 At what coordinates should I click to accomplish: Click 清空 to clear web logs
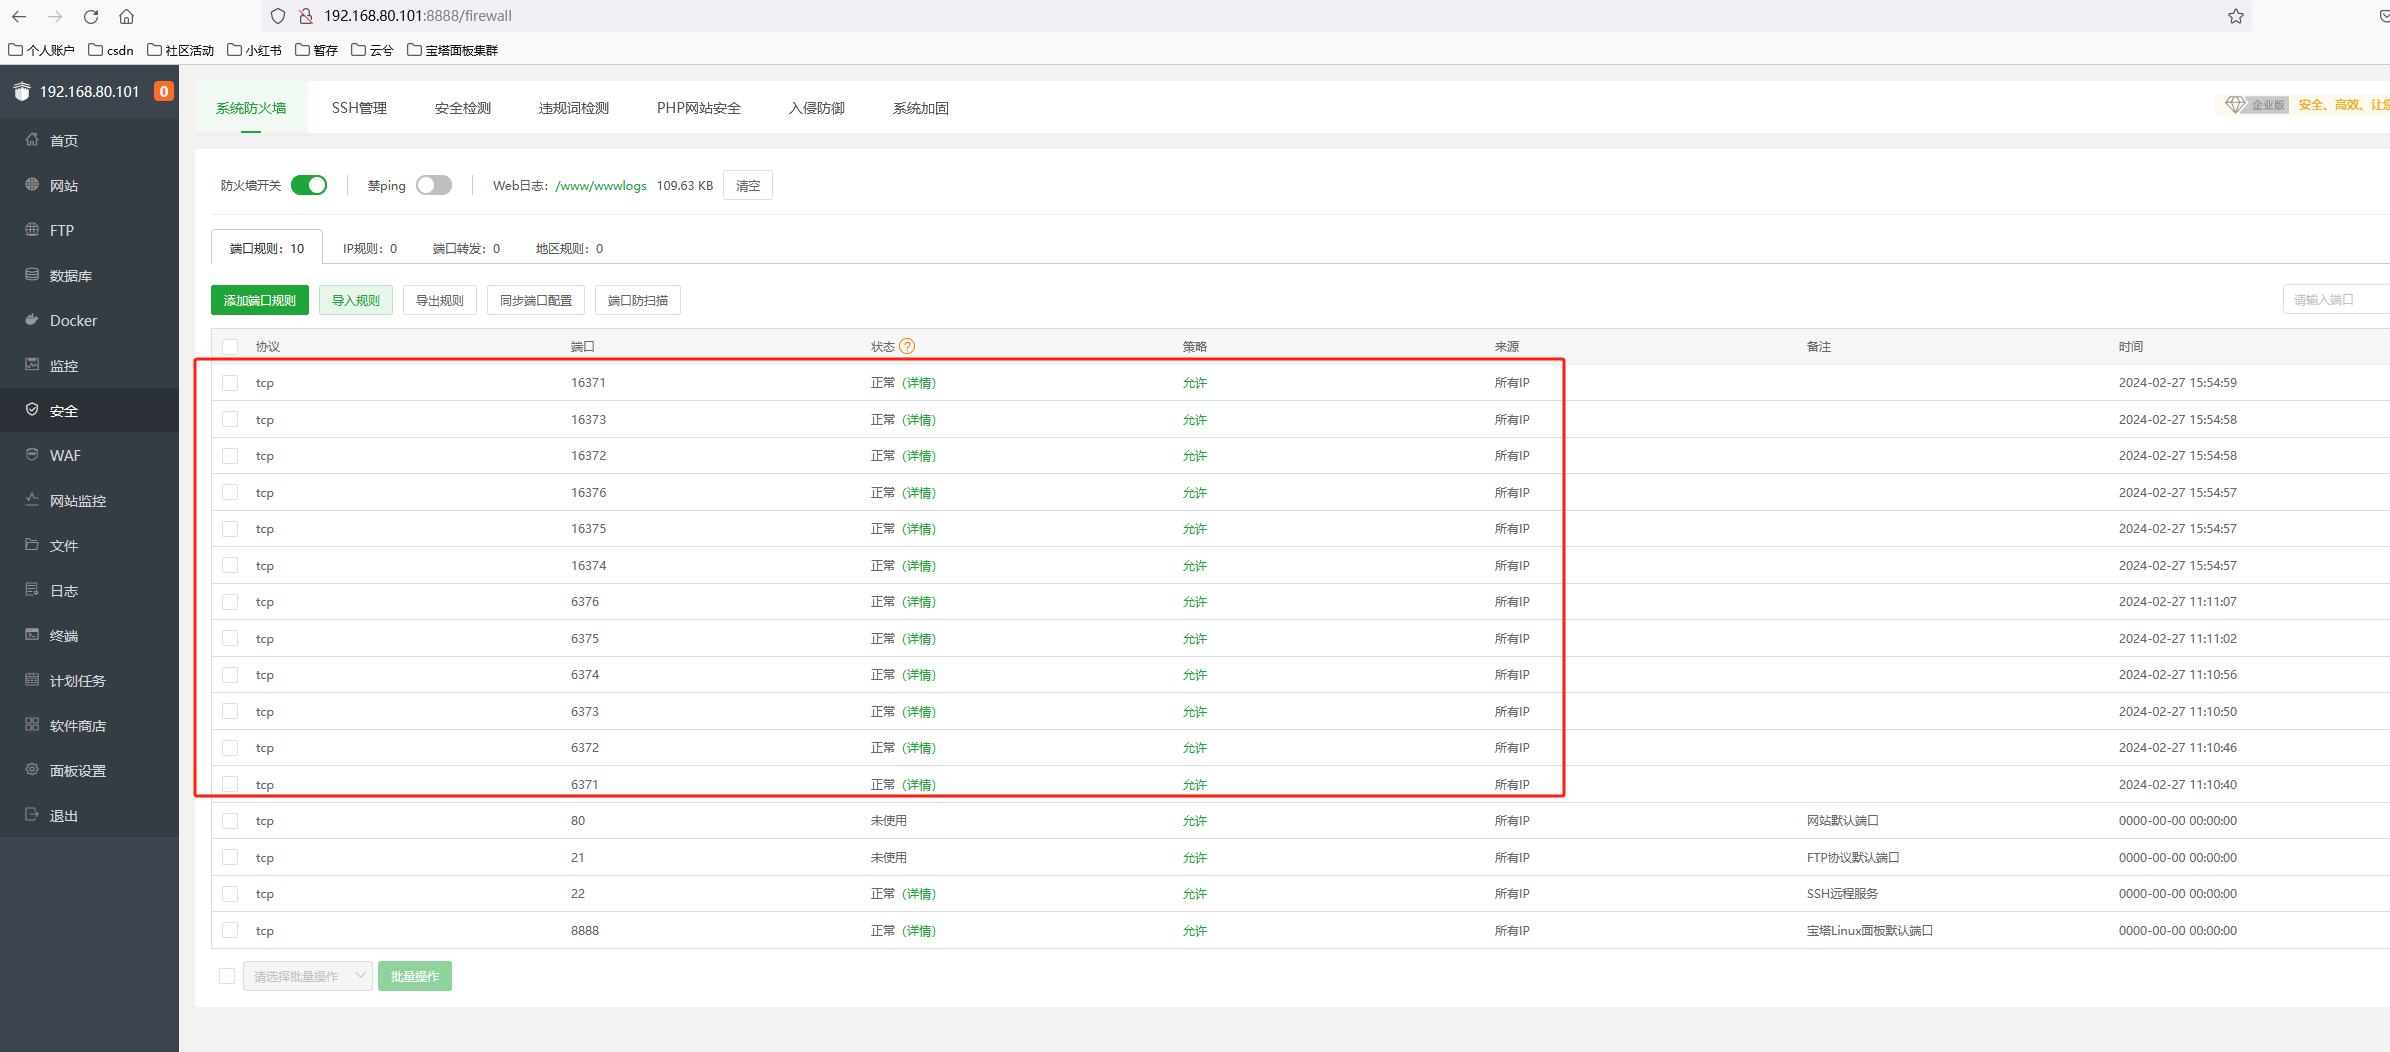[748, 185]
